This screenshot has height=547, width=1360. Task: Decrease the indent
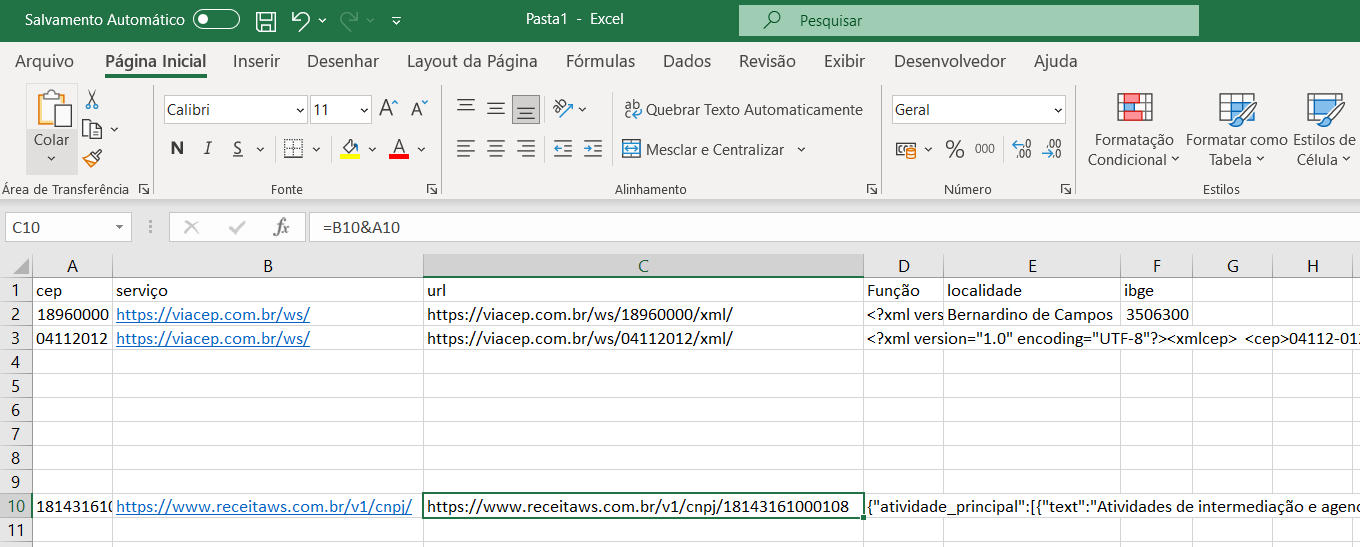[562, 149]
